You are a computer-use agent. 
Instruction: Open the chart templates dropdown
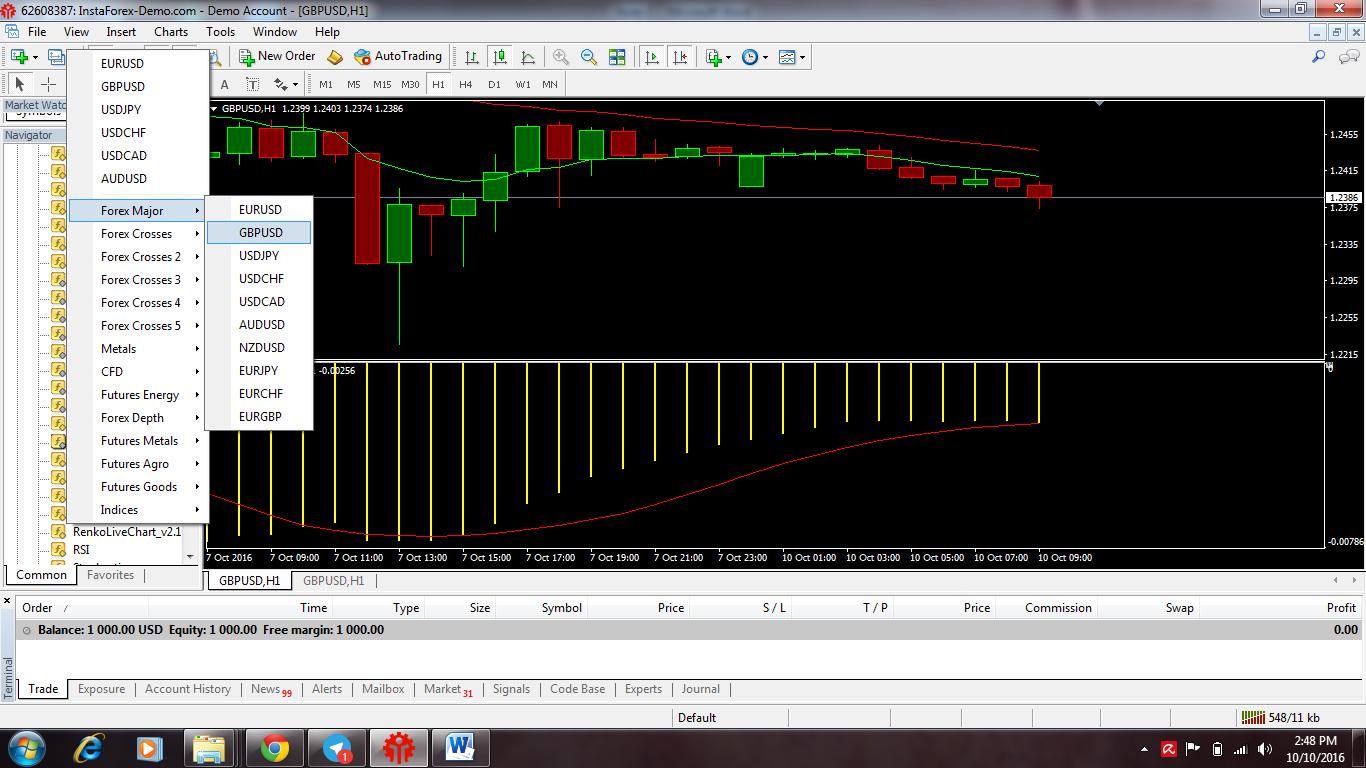click(802, 57)
